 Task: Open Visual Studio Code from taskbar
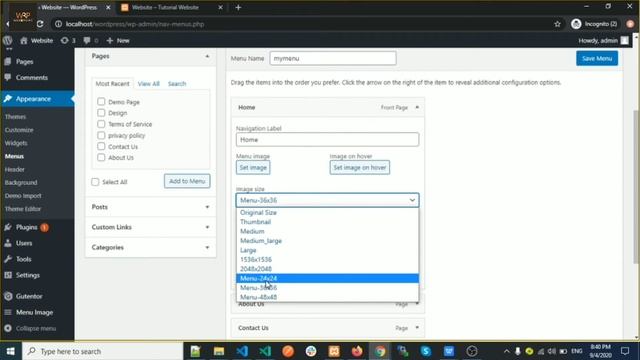click(x=242, y=351)
